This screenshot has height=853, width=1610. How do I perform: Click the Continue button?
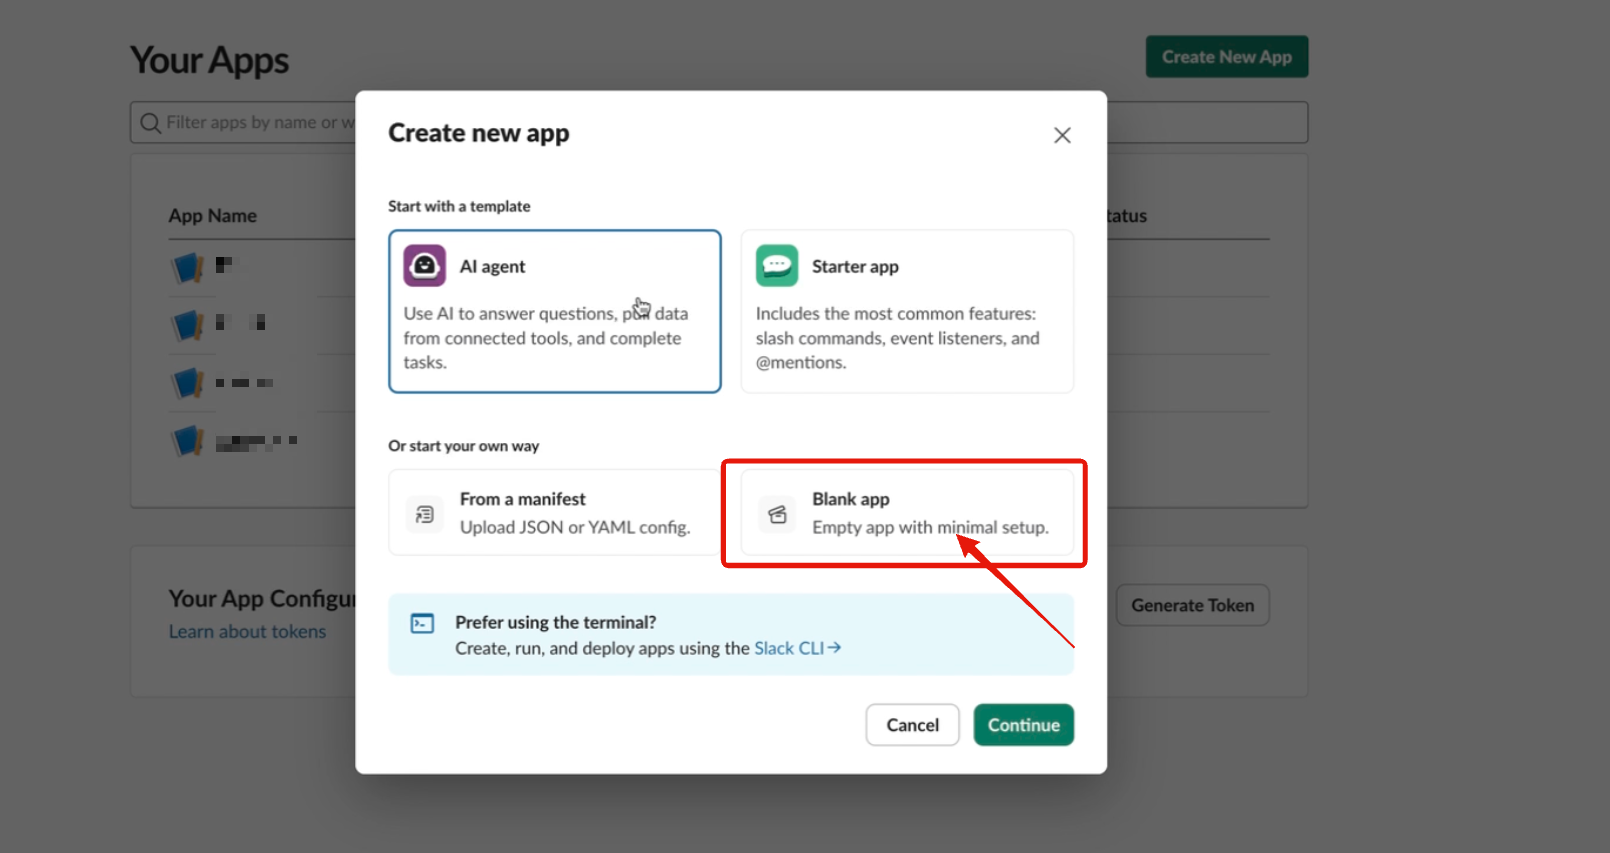(1024, 725)
